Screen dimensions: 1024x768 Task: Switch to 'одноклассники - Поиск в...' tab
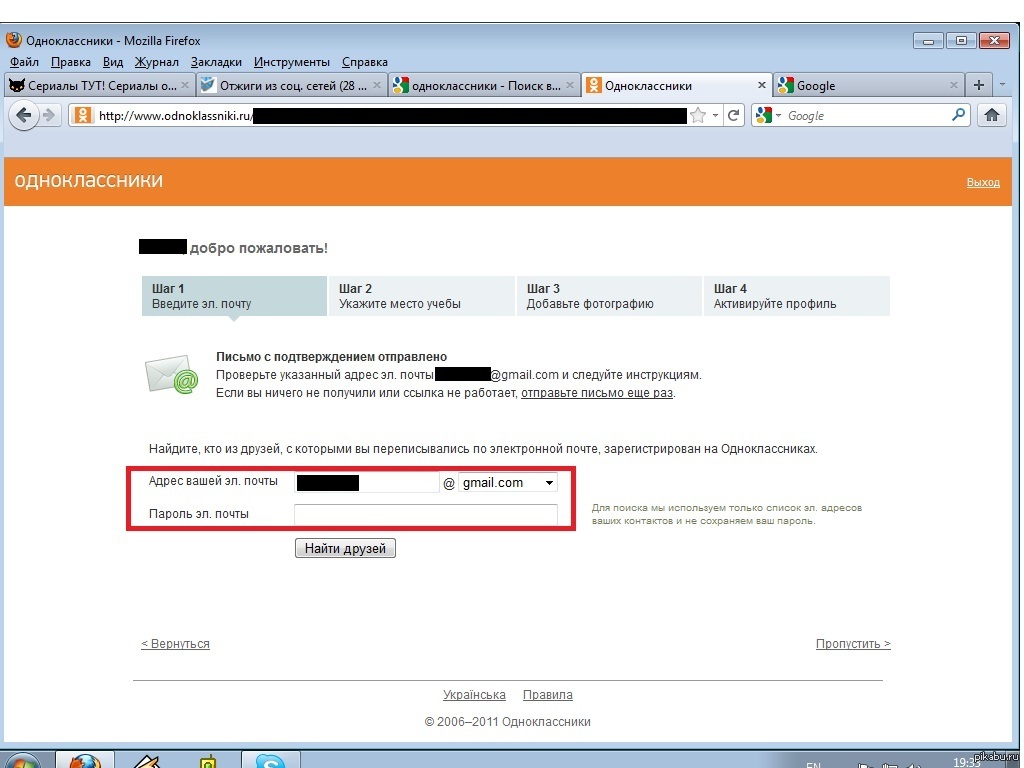click(x=483, y=86)
